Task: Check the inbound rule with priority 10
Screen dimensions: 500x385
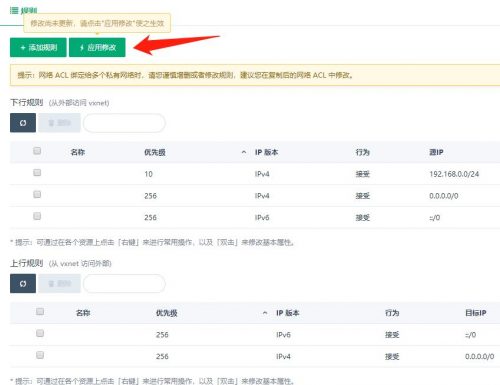Action: [37, 173]
